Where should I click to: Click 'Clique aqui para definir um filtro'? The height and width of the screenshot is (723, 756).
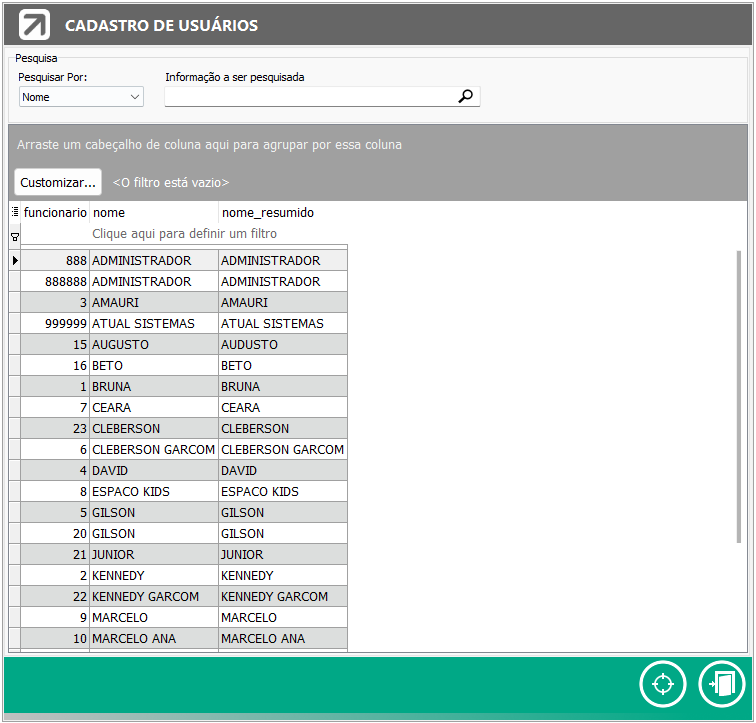pyautogui.click(x=184, y=234)
